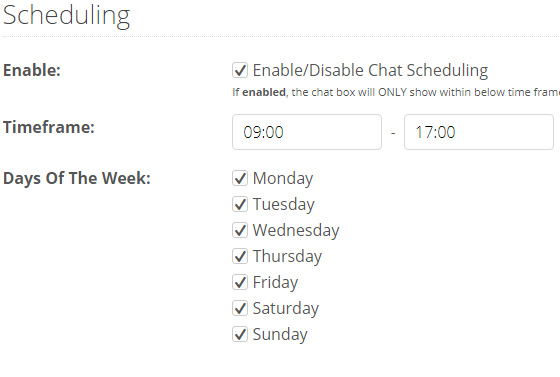Toggle the Tuesday checkbox box
Image resolution: width=560 pixels, height=377 pixels.
[x=240, y=204]
